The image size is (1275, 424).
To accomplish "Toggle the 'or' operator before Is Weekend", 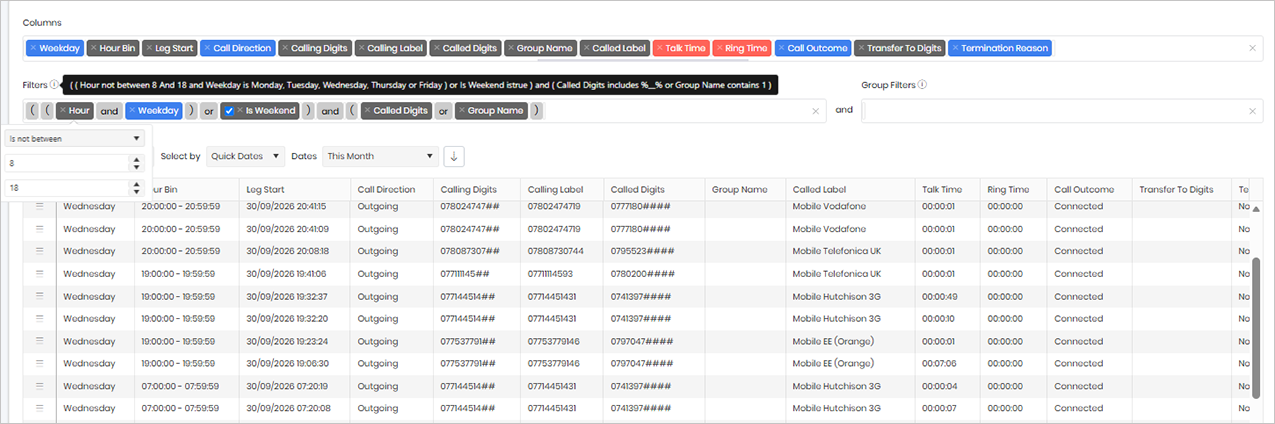I will coord(208,111).
